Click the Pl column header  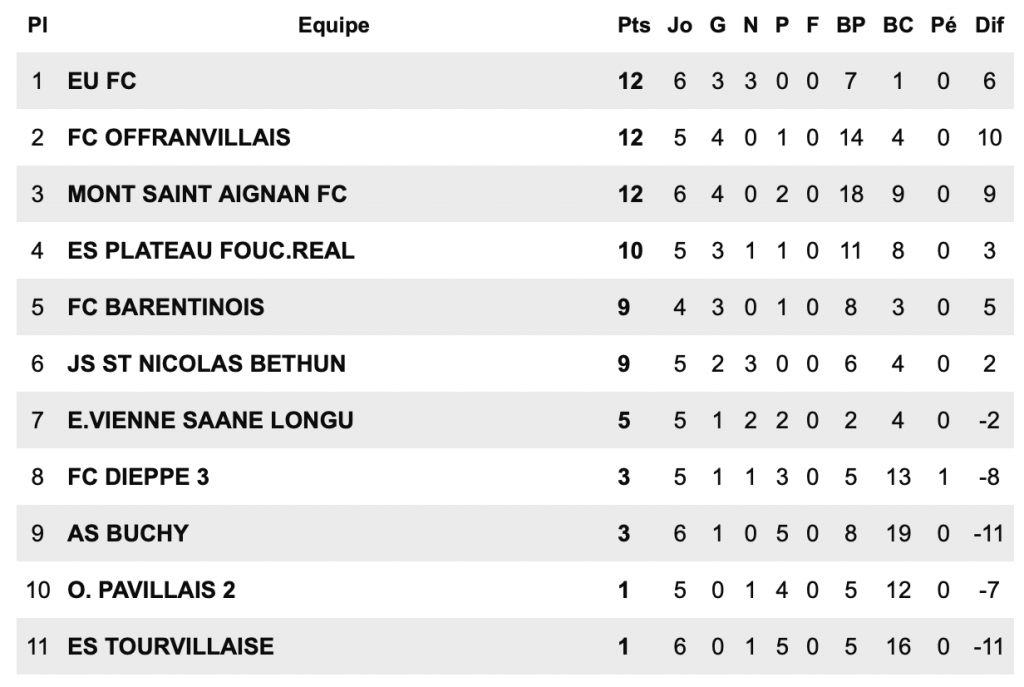tap(36, 26)
